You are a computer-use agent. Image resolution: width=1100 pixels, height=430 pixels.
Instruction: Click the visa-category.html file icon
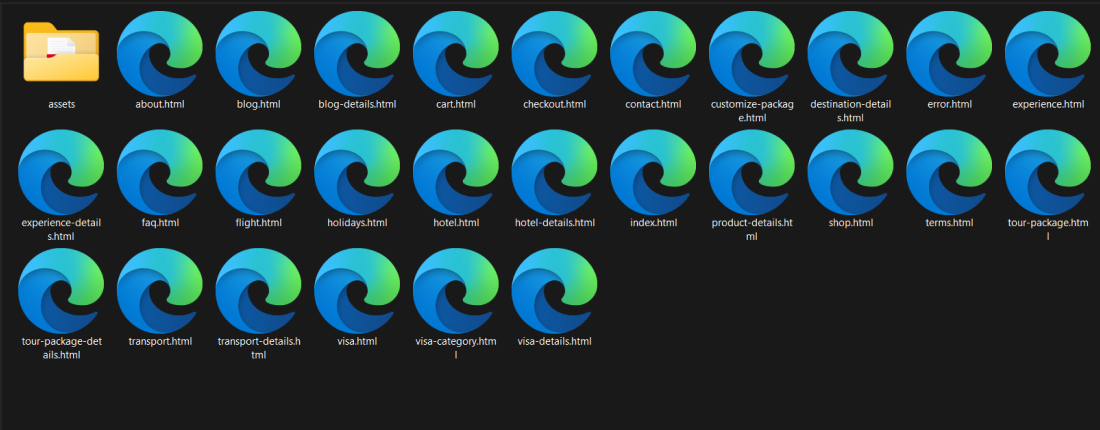(x=456, y=291)
